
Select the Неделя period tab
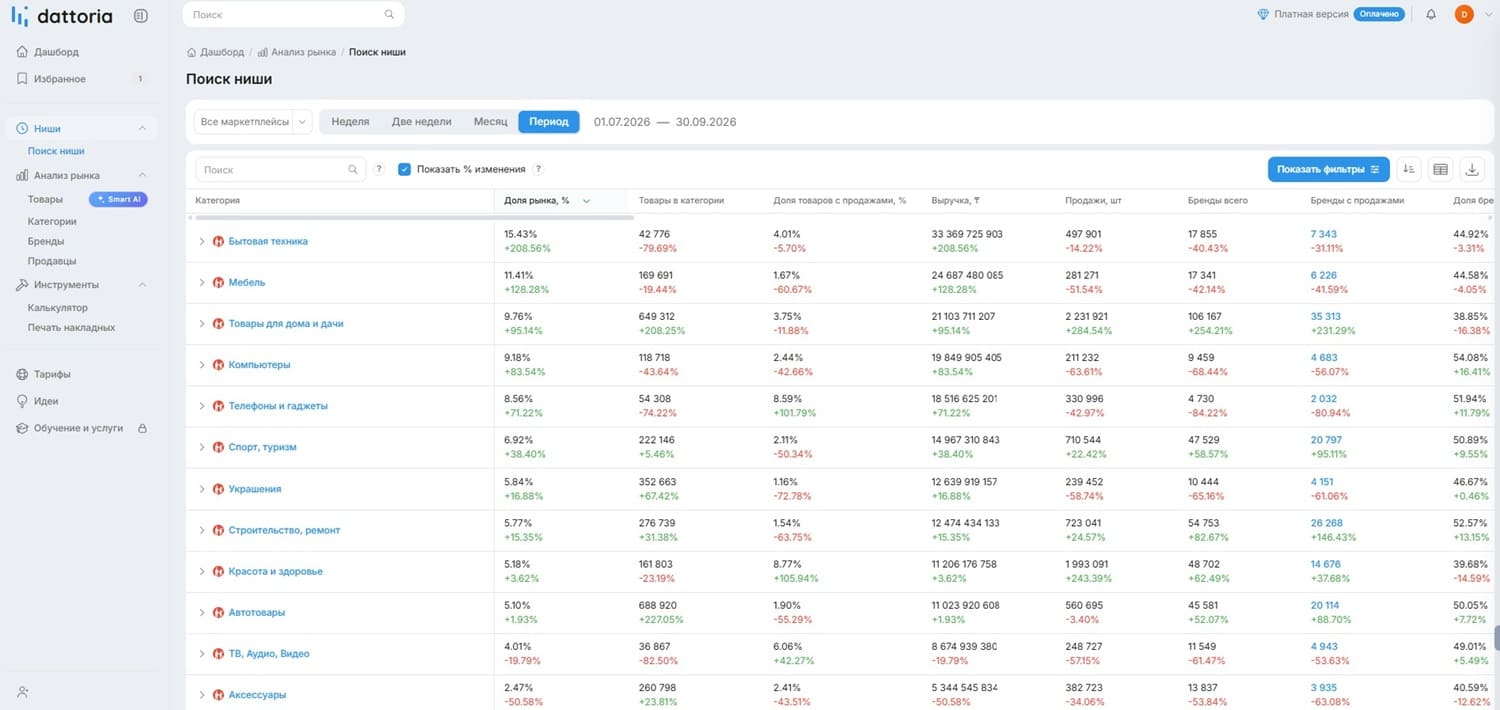(x=350, y=122)
